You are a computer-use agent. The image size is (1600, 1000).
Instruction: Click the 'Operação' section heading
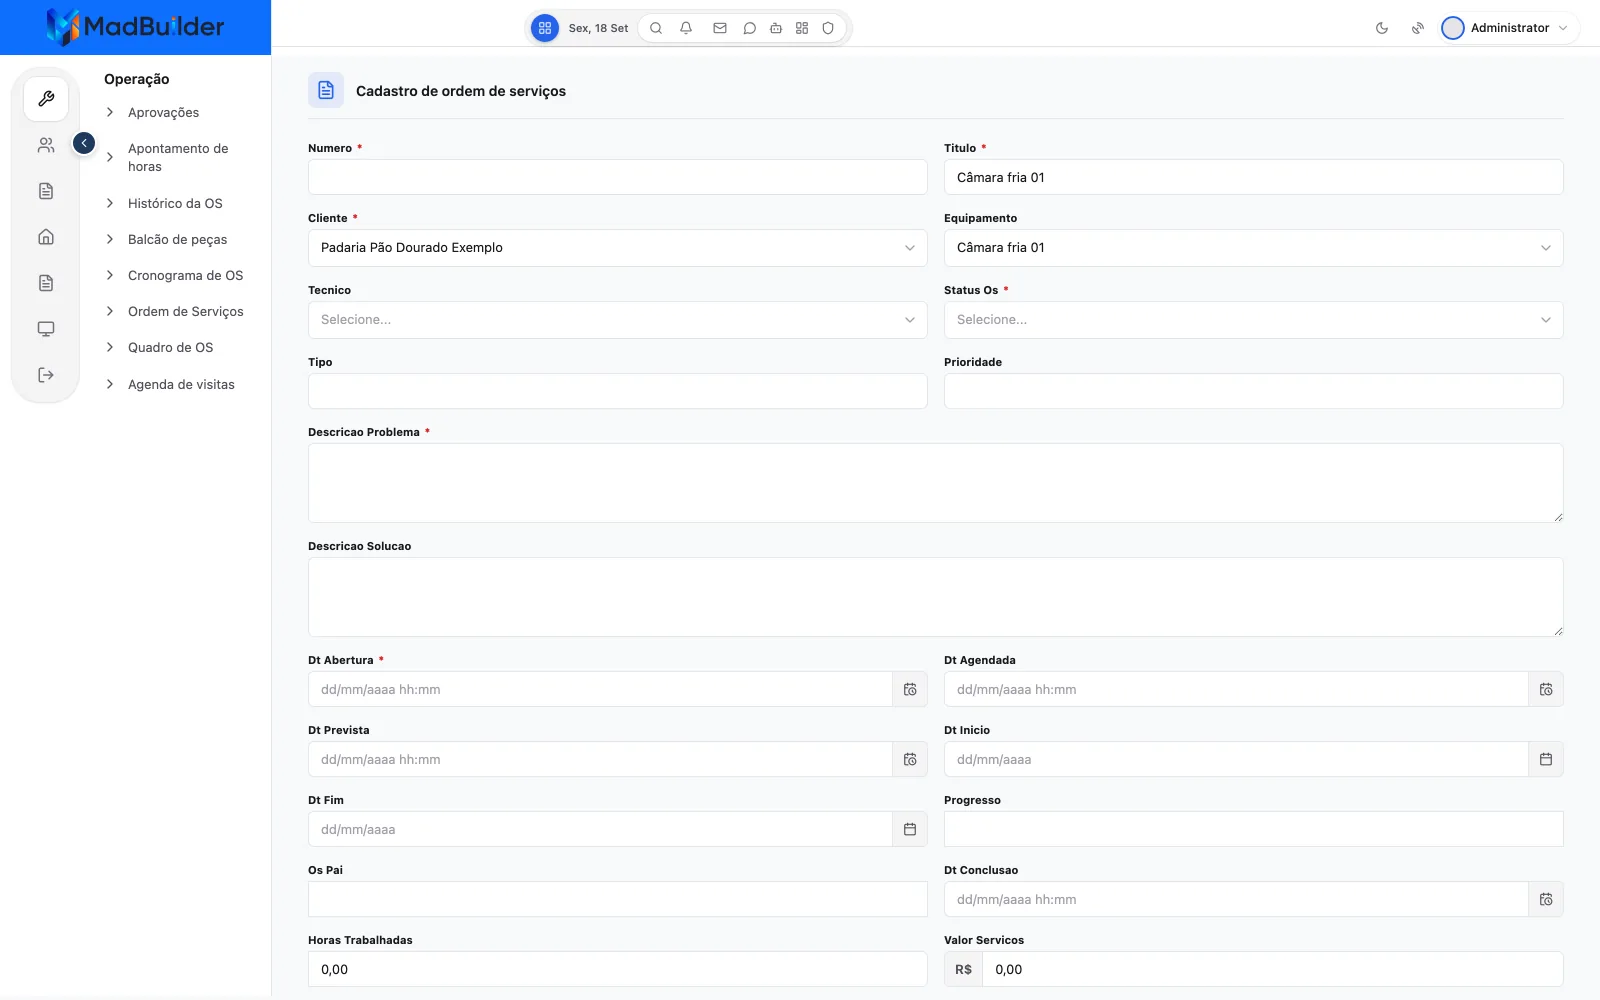137,79
